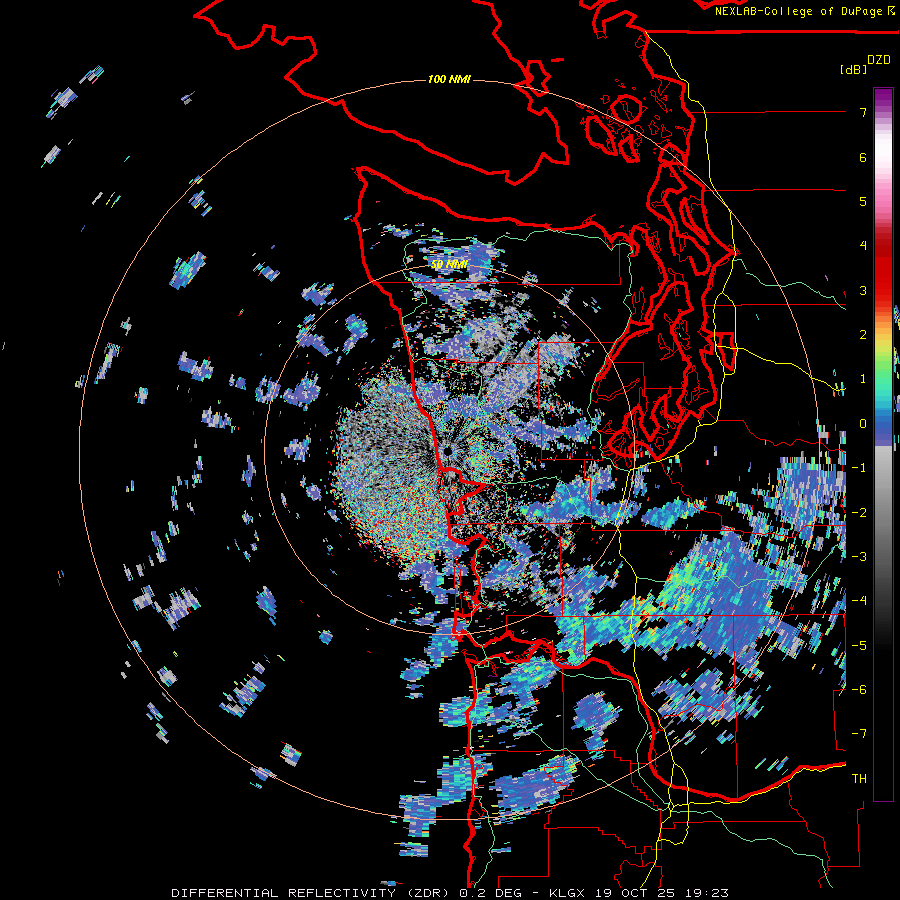
Task: Click the [dB] unit label
Action: [854, 69]
